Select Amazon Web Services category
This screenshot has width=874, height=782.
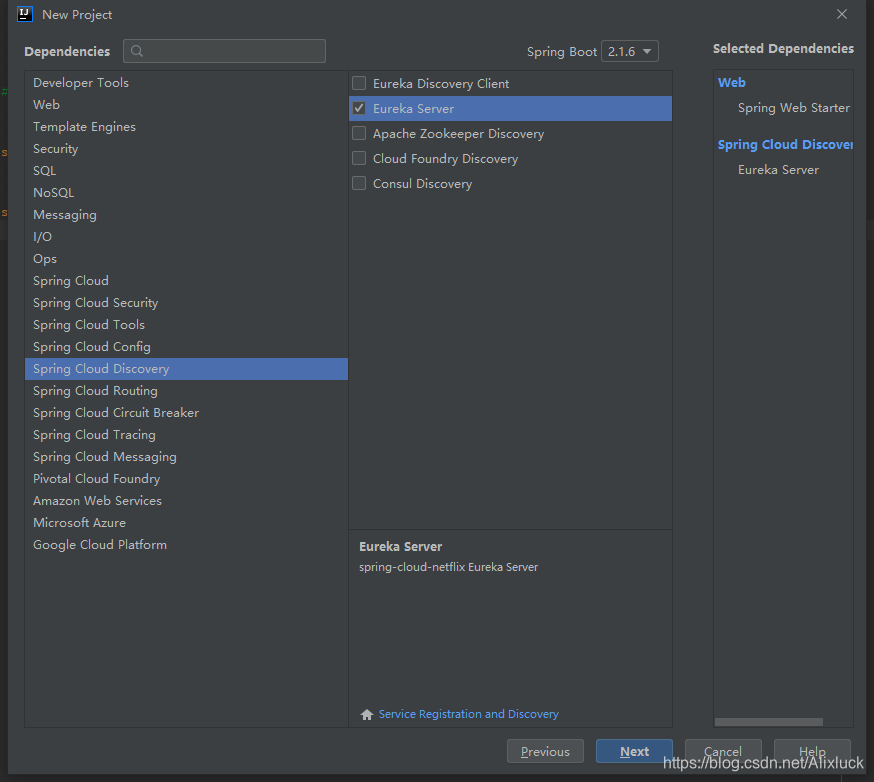[186, 501]
